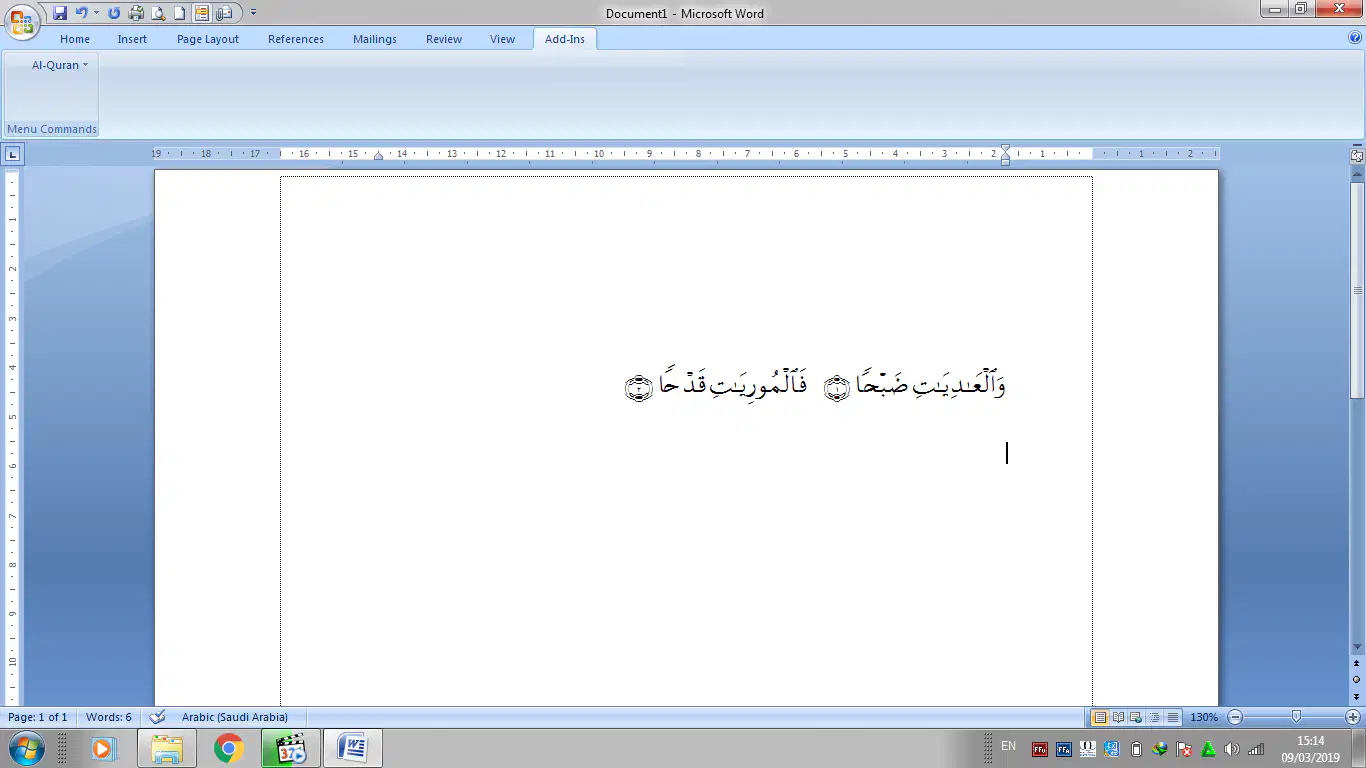Open Windows Explorer from taskbar
Viewport: 1366px width, 768px height.
point(167,748)
